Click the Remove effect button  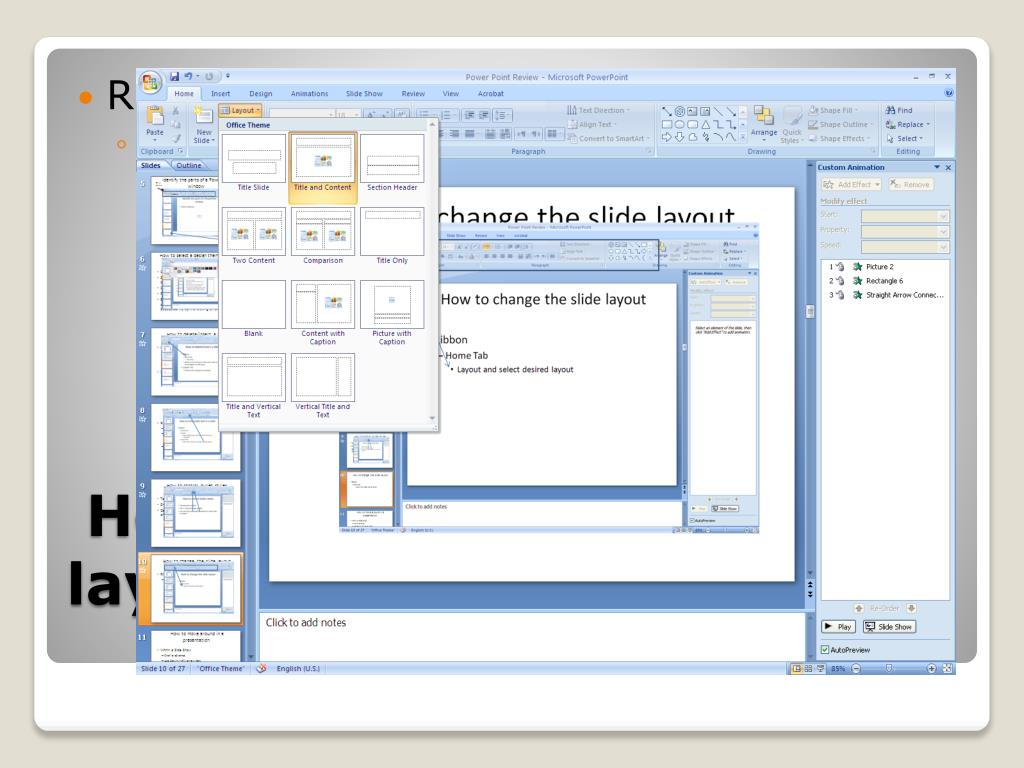(x=910, y=185)
